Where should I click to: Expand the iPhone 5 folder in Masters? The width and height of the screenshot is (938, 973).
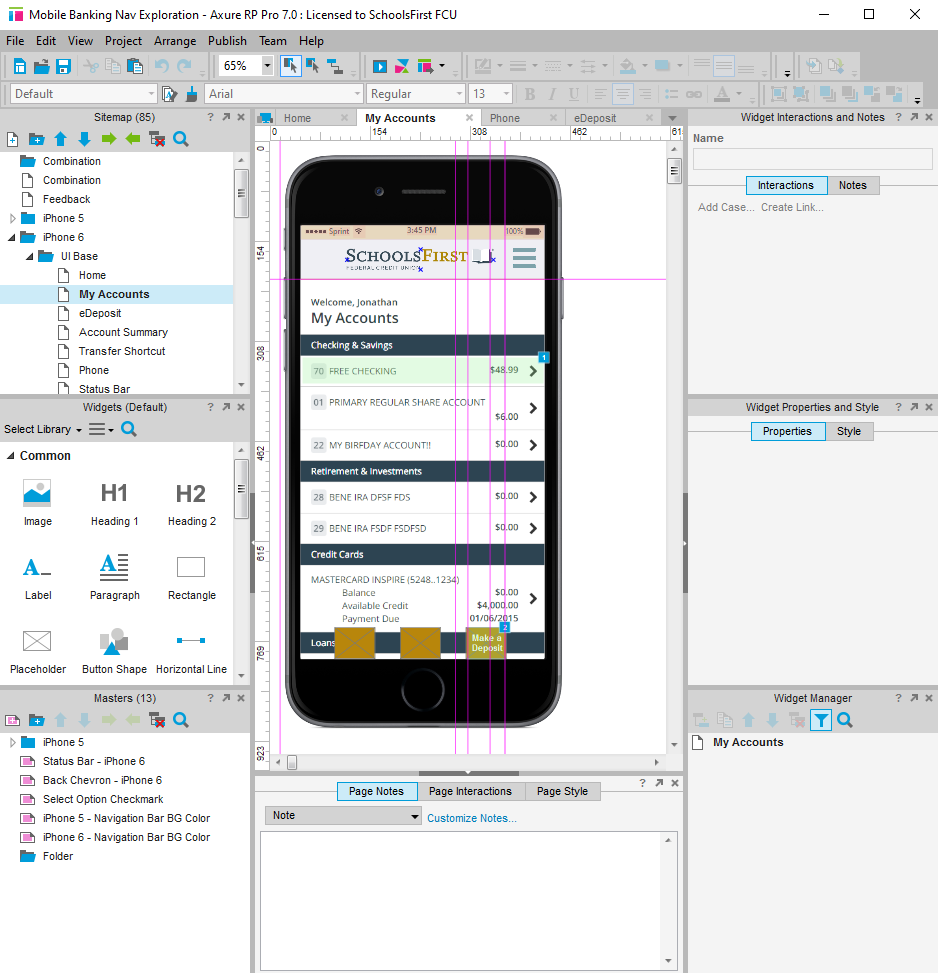(12, 741)
